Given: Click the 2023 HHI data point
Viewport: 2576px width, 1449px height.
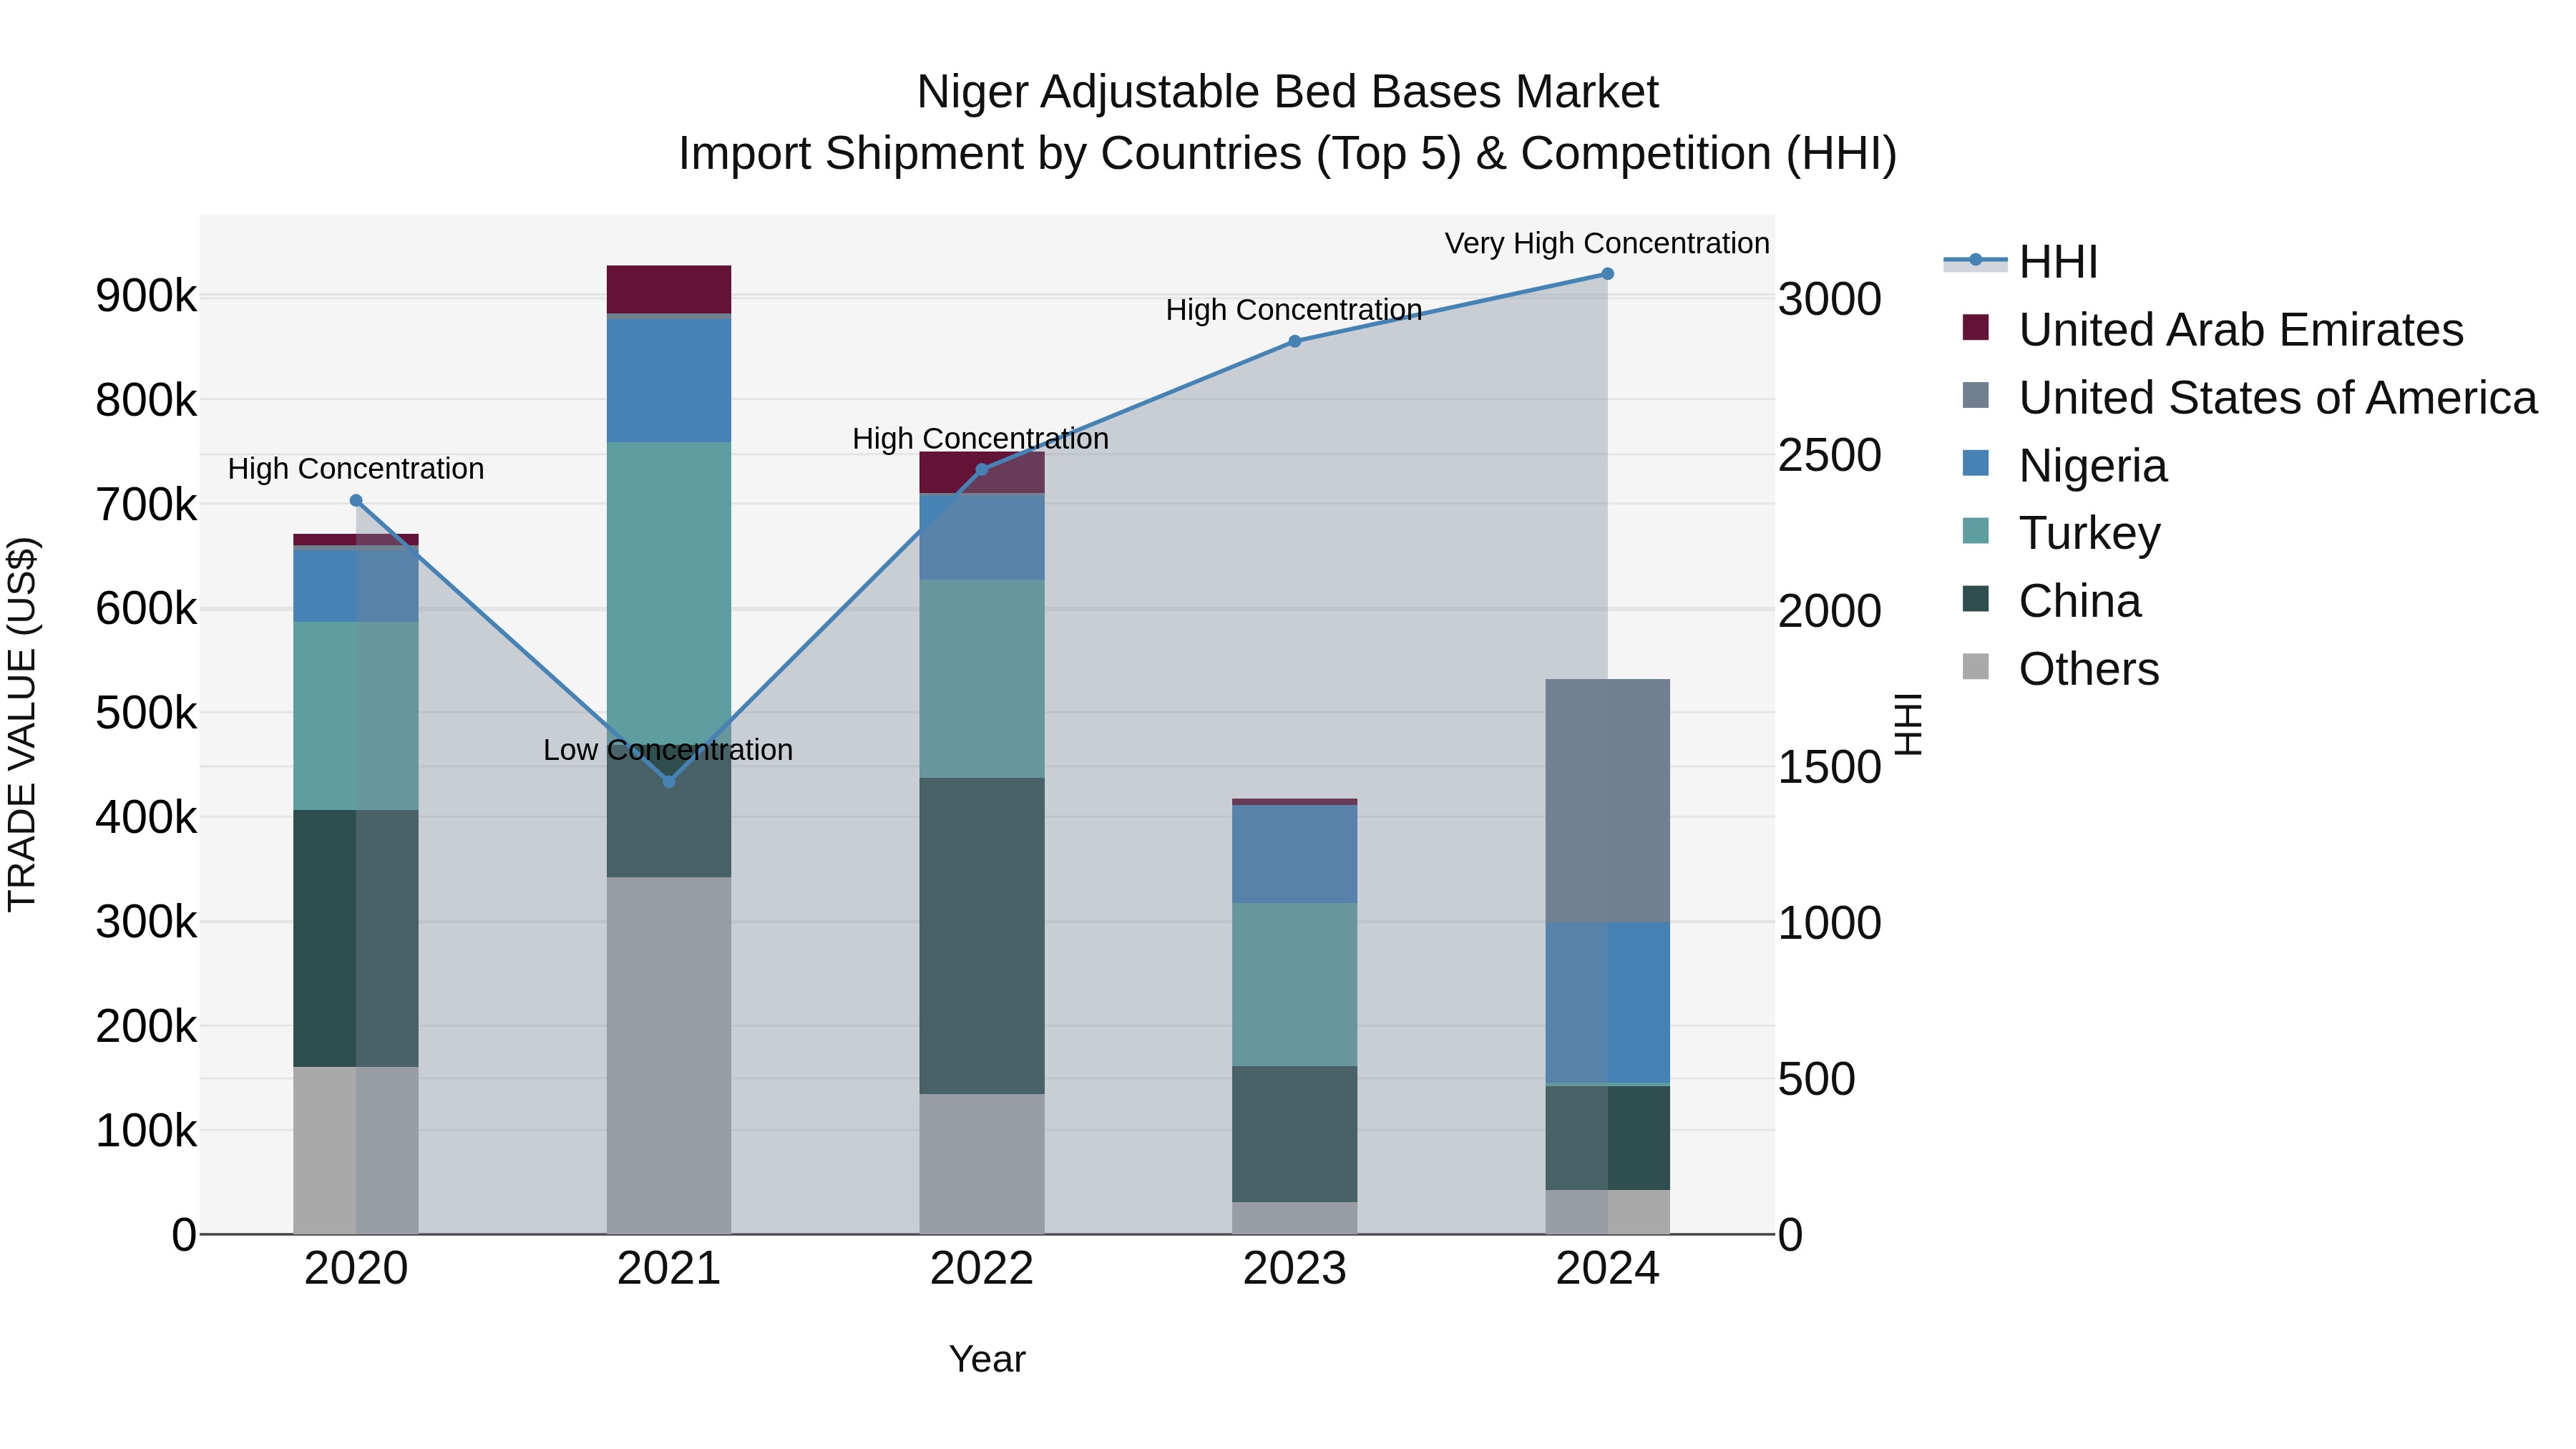Looking at the screenshot, I should point(1295,341).
